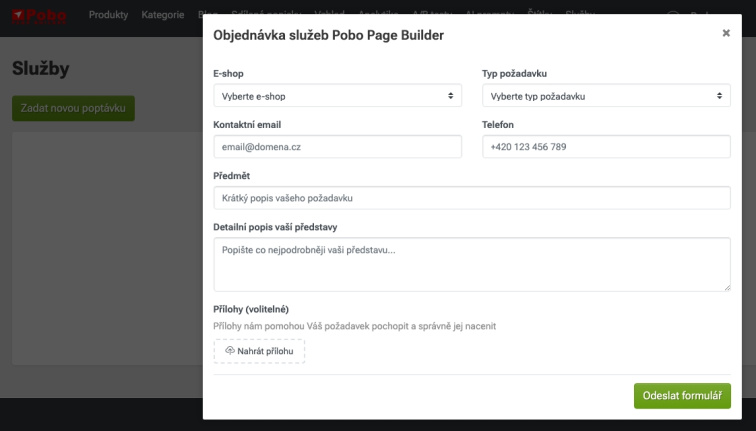Click the user account icon in the header
The height and width of the screenshot is (431, 756).
(x=672, y=15)
